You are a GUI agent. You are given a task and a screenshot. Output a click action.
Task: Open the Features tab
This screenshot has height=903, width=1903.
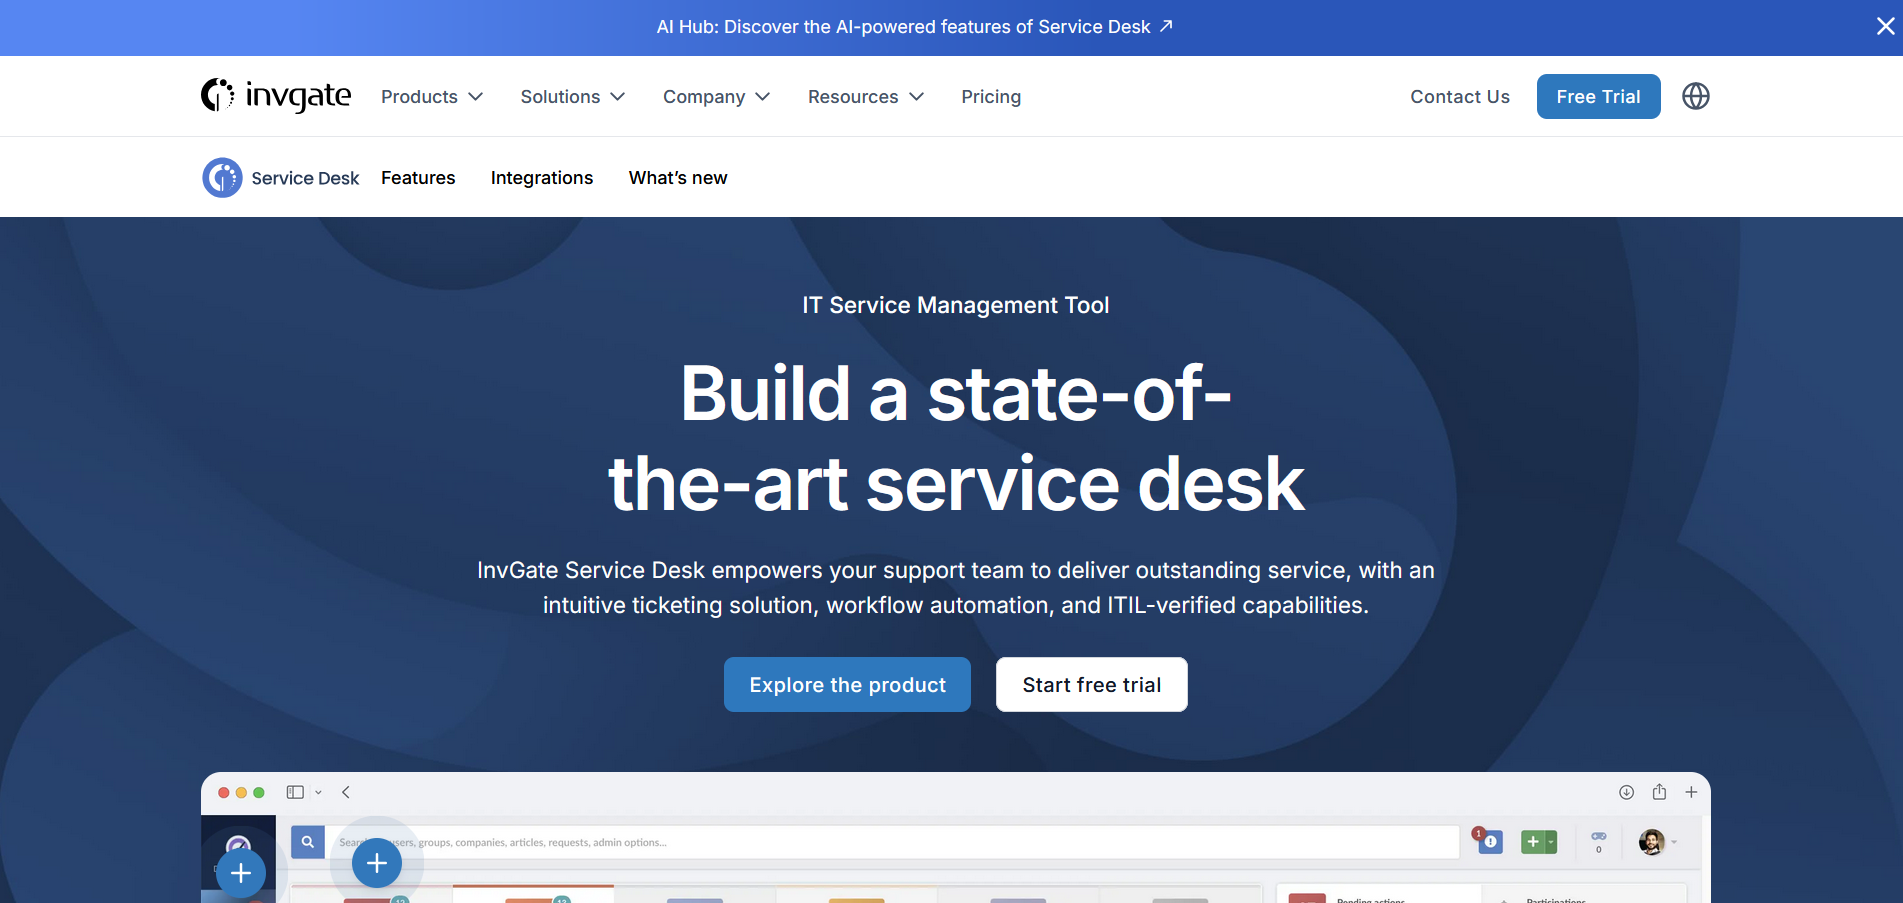418,178
